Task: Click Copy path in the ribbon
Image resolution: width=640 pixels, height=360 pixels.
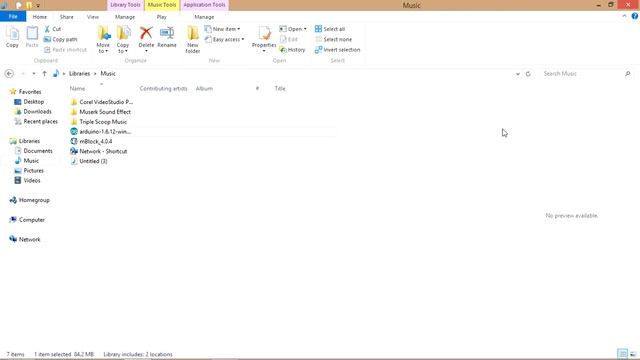Action: point(60,39)
